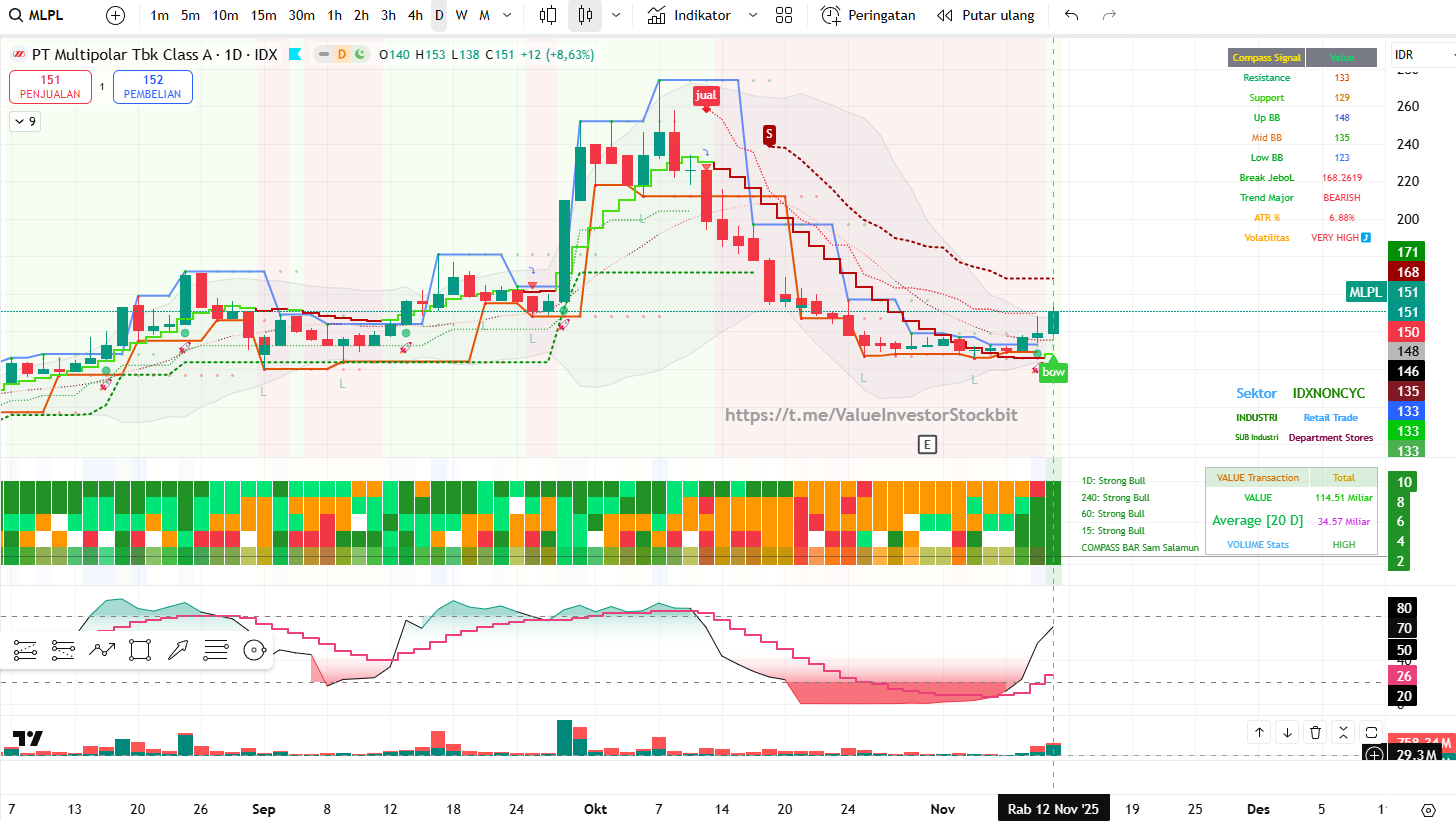Image resolution: width=1456 pixels, height=821 pixels.
Task: Click the 151 PENJUALAN sell button
Action: pyautogui.click(x=51, y=87)
